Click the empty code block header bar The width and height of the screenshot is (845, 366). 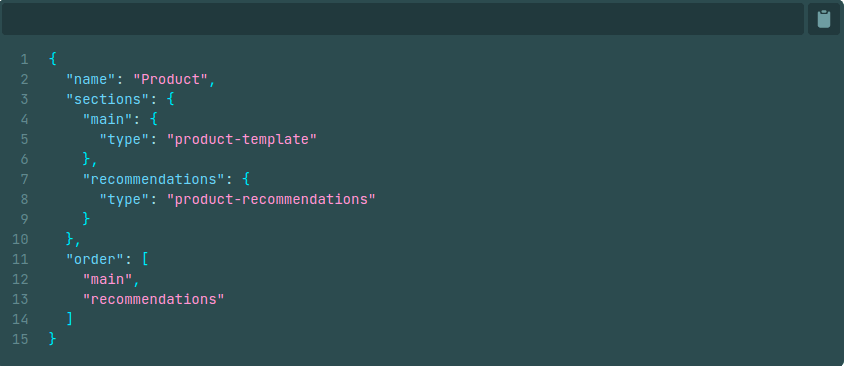click(403, 19)
